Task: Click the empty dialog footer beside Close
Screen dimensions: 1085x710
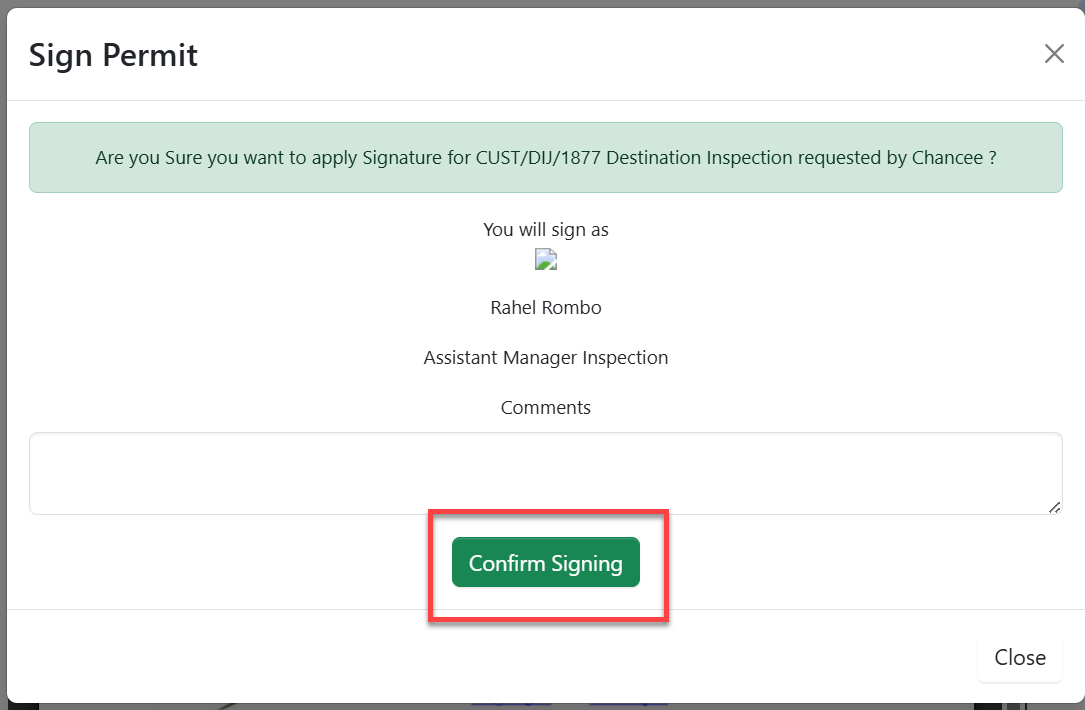Action: tap(500, 658)
